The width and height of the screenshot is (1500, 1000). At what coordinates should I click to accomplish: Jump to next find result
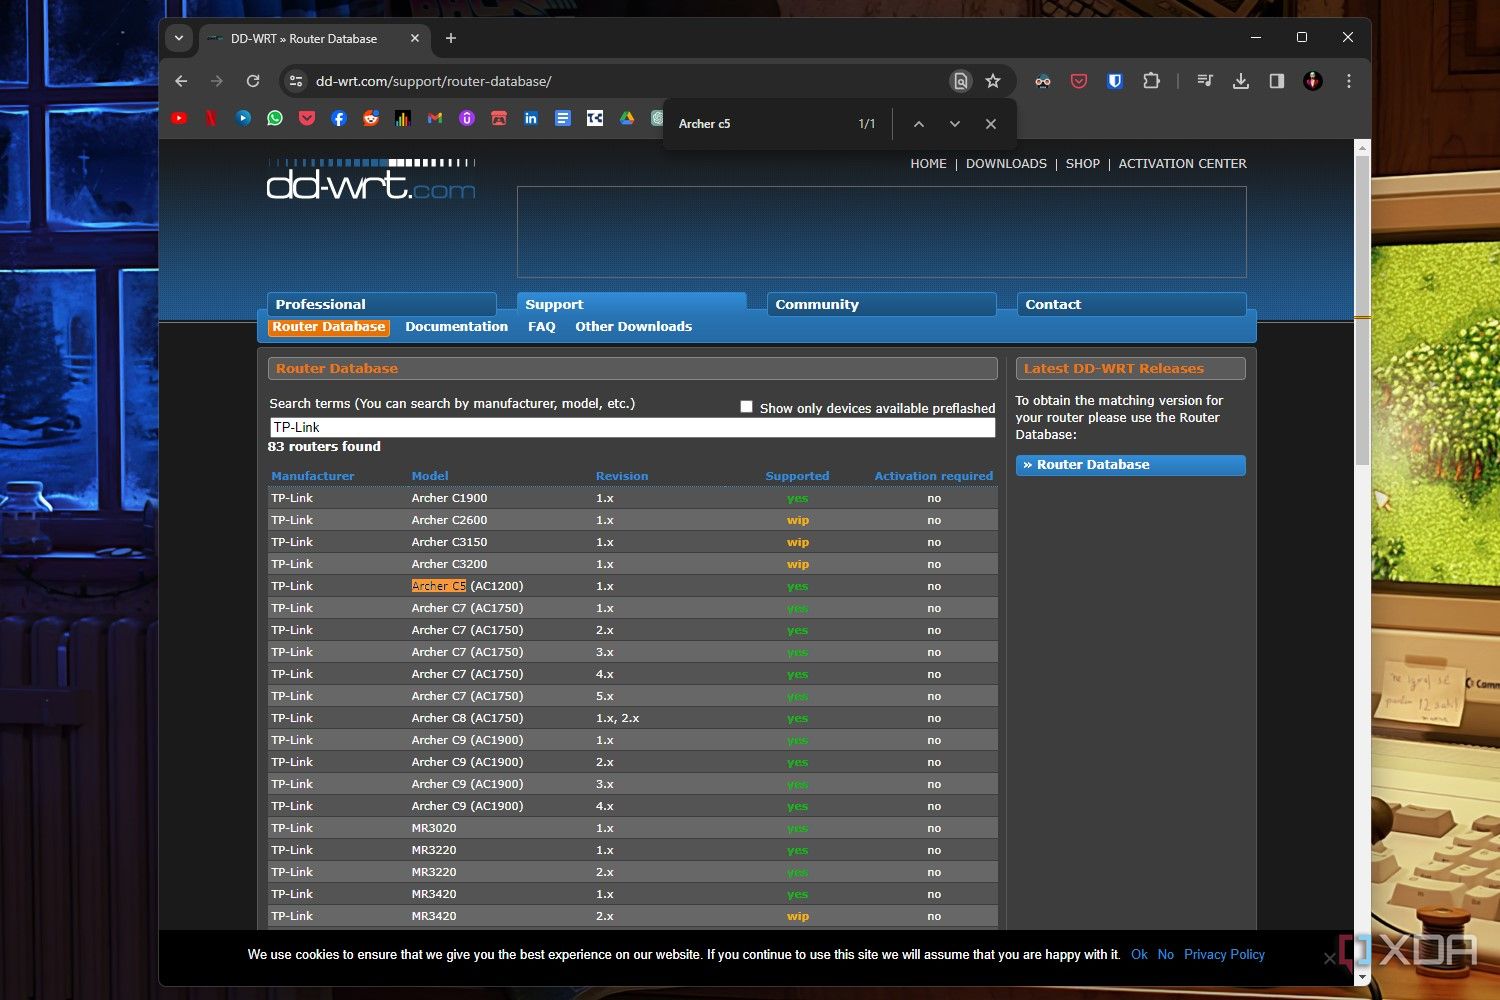(954, 124)
